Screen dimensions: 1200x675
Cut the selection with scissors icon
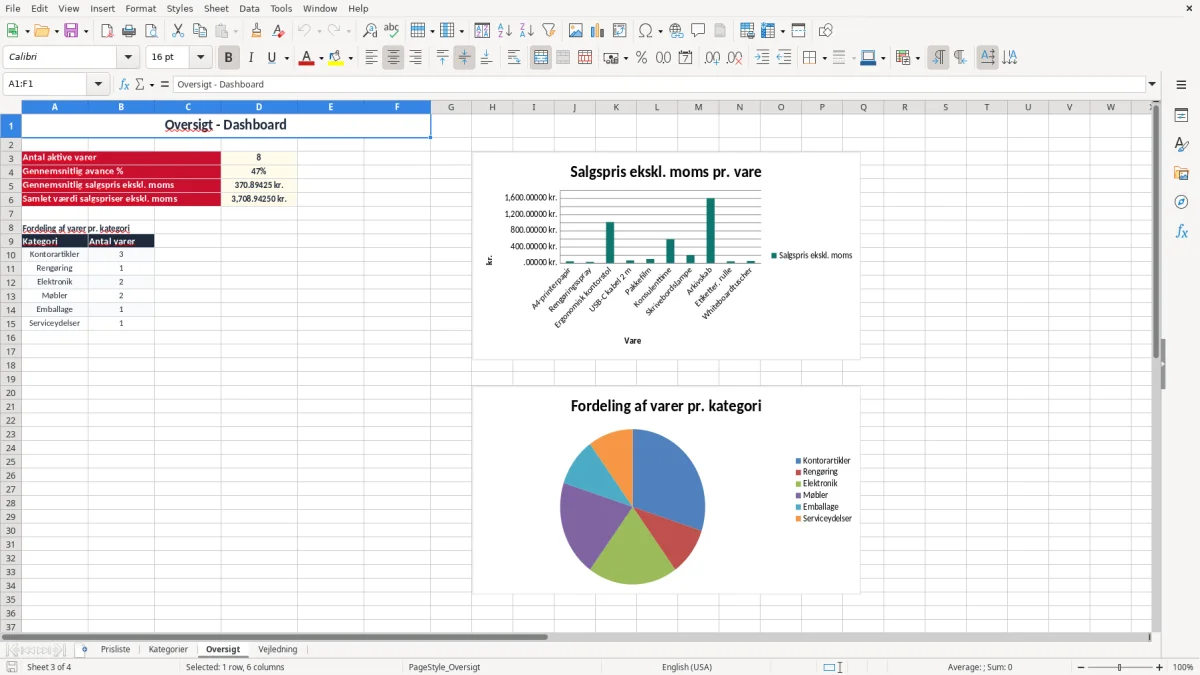pyautogui.click(x=178, y=31)
